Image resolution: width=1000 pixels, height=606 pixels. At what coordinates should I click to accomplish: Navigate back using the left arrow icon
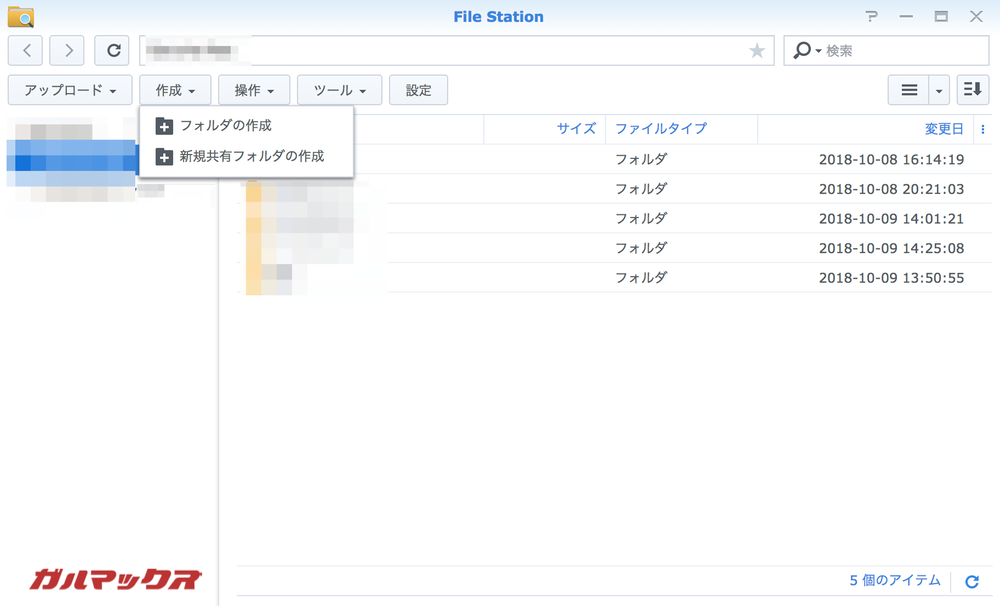point(25,50)
